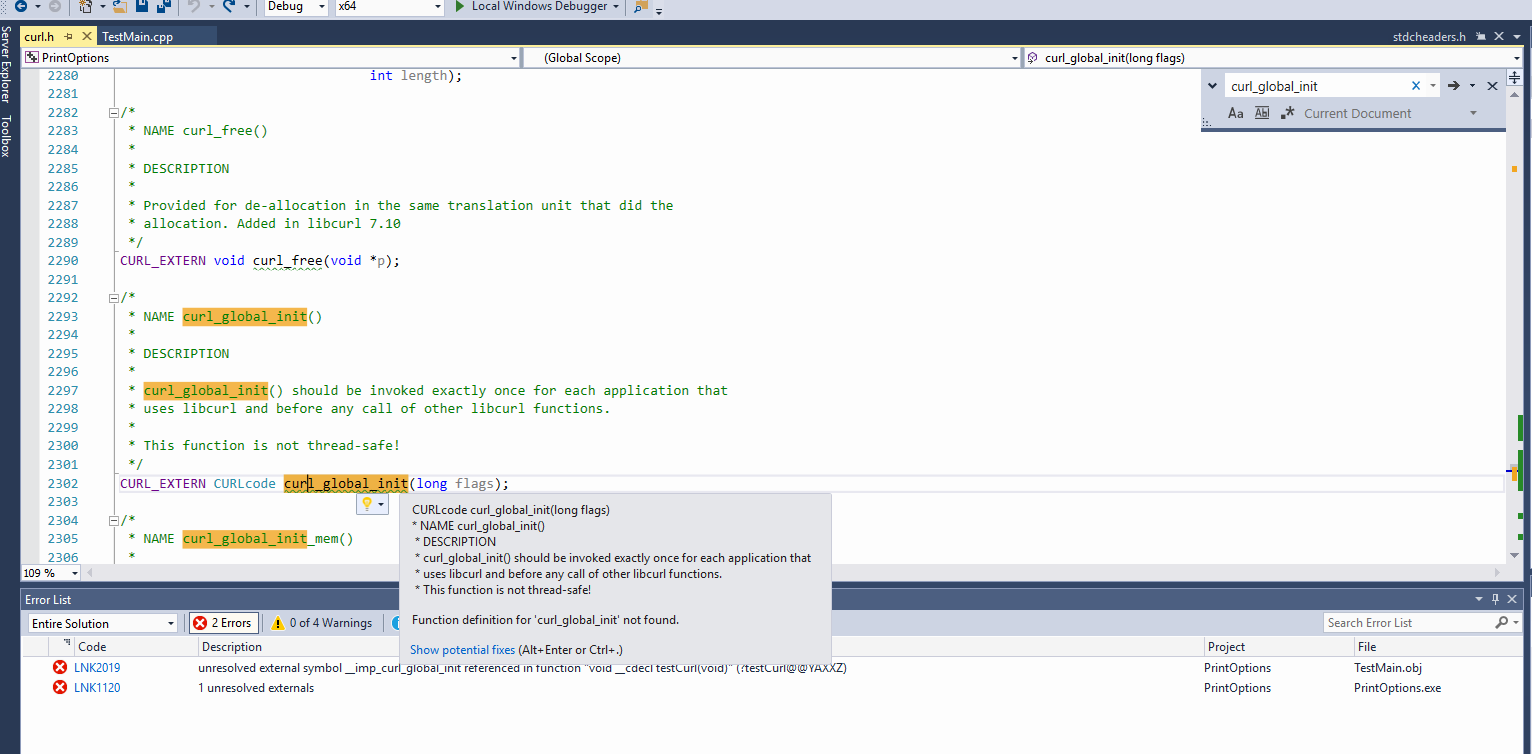Screen dimensions: 1532x754
Task: Click the Search Error List magnifier icon
Action: pos(1502,623)
